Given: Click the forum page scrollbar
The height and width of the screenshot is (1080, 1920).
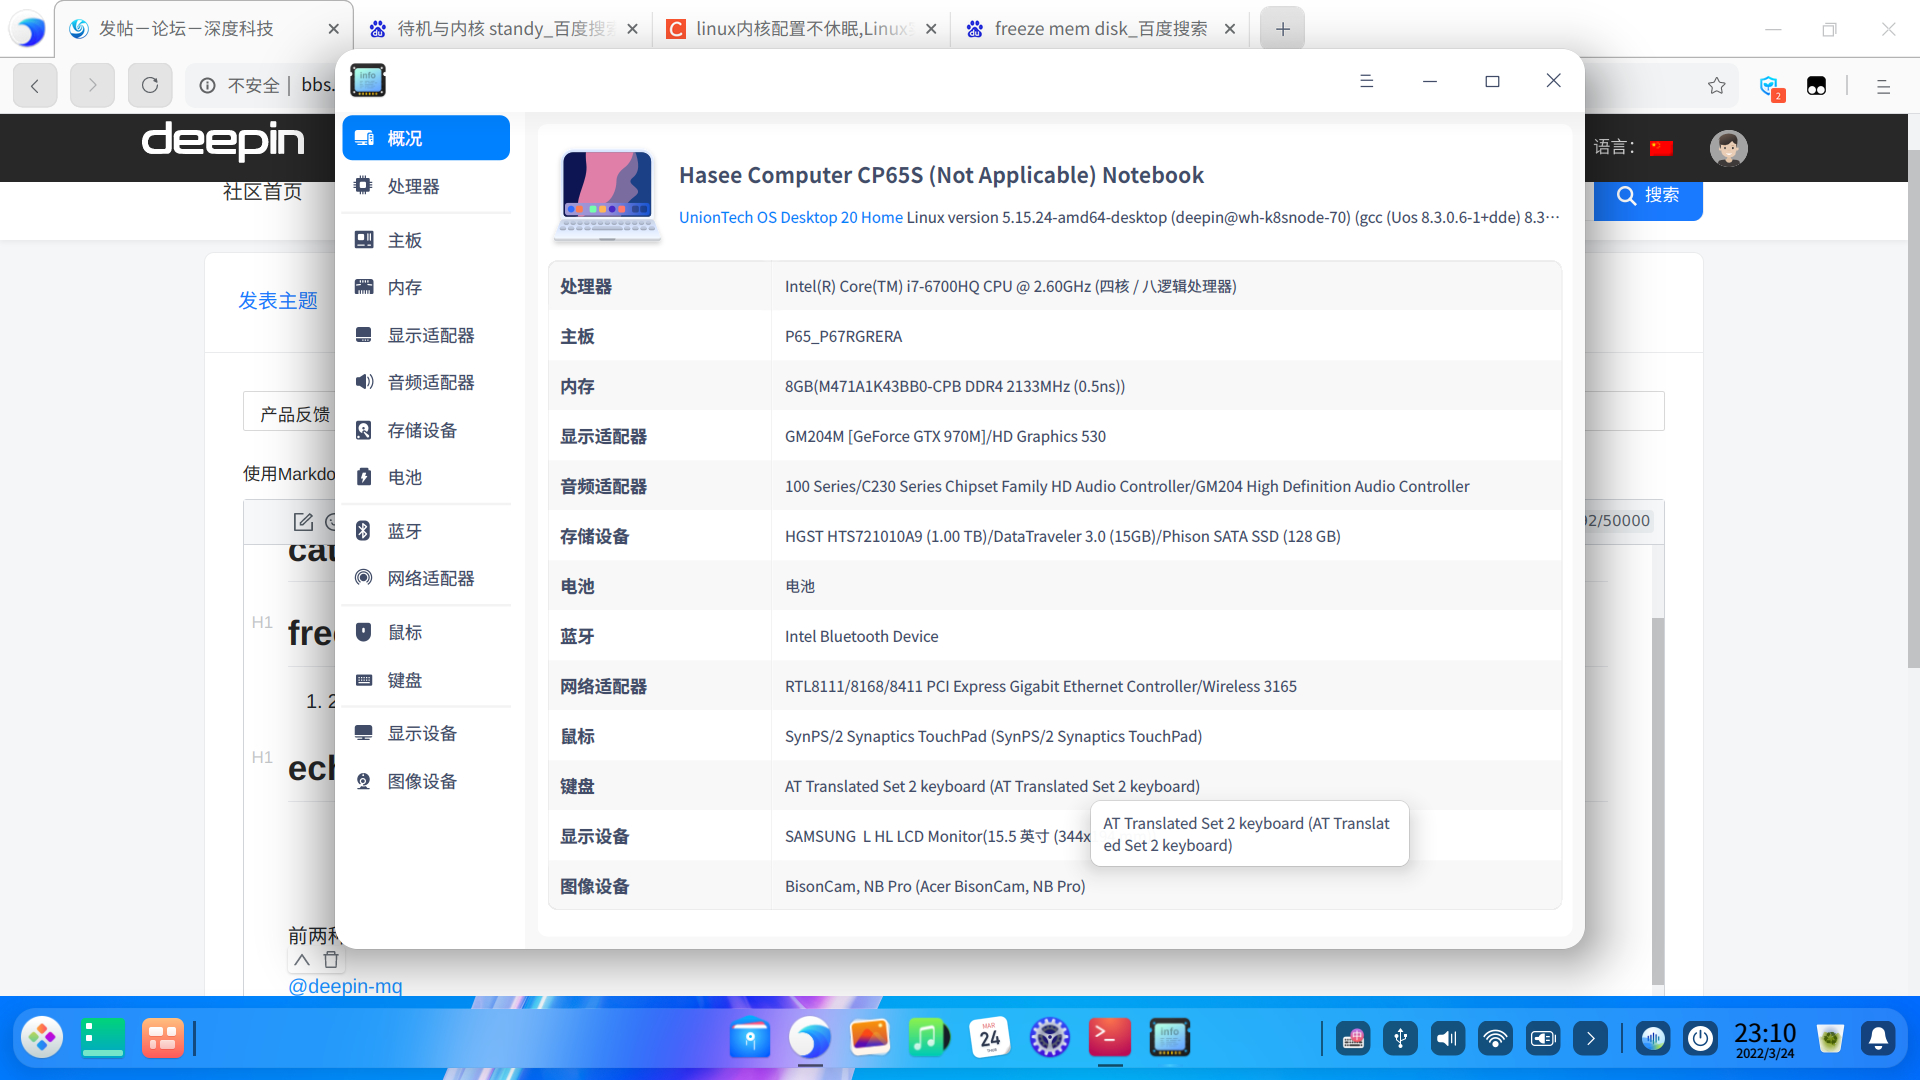Looking at the screenshot, I should [x=1913, y=400].
